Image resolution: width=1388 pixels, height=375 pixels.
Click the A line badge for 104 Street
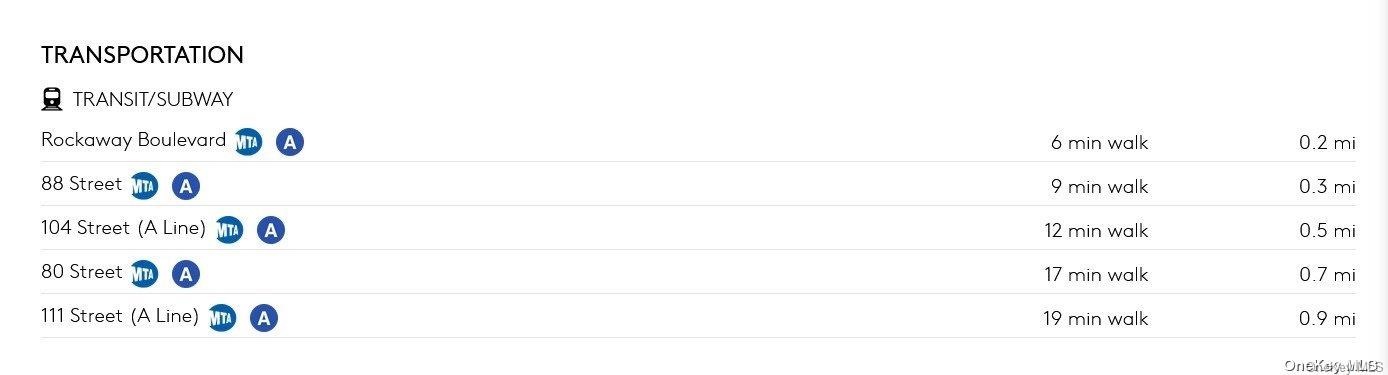click(271, 230)
